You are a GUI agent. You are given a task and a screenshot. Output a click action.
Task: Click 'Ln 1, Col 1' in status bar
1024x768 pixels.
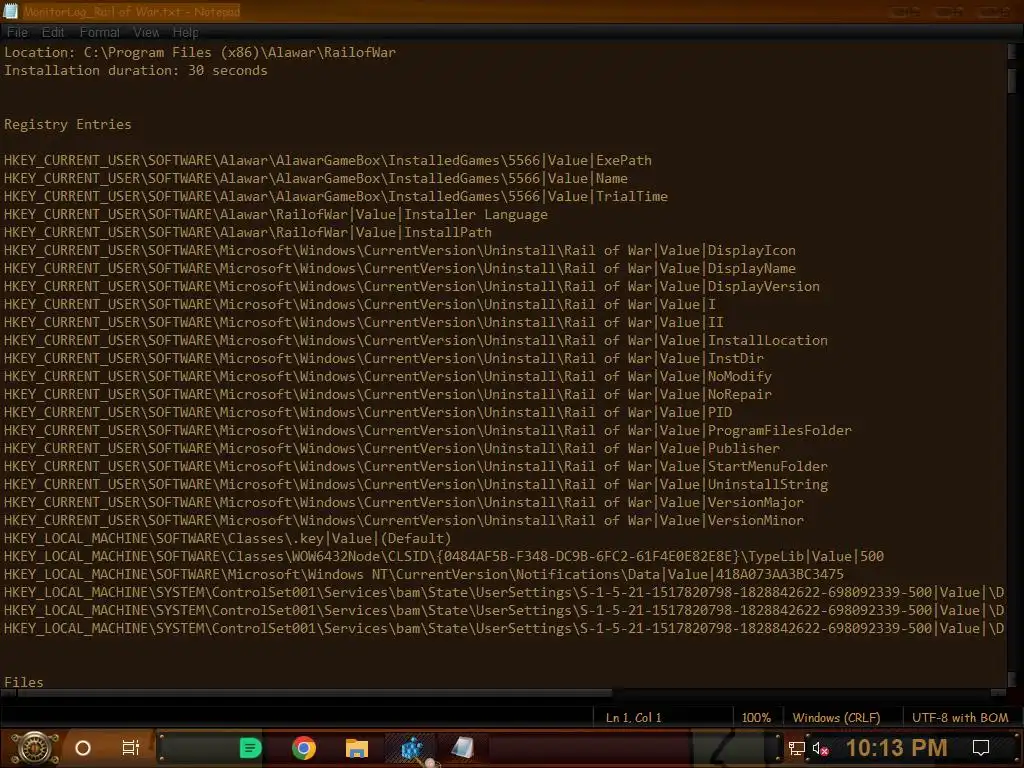tap(633, 718)
